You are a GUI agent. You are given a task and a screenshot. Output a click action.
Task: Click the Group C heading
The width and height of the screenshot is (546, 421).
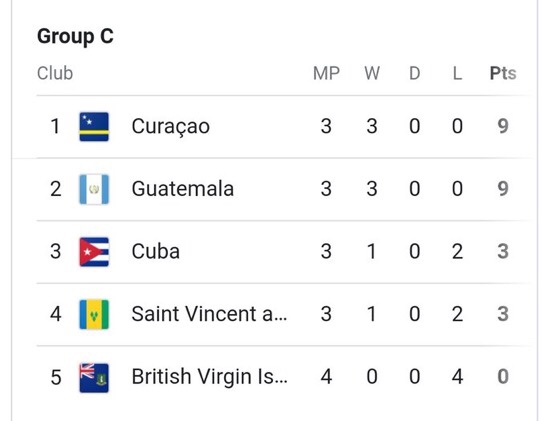76,37
